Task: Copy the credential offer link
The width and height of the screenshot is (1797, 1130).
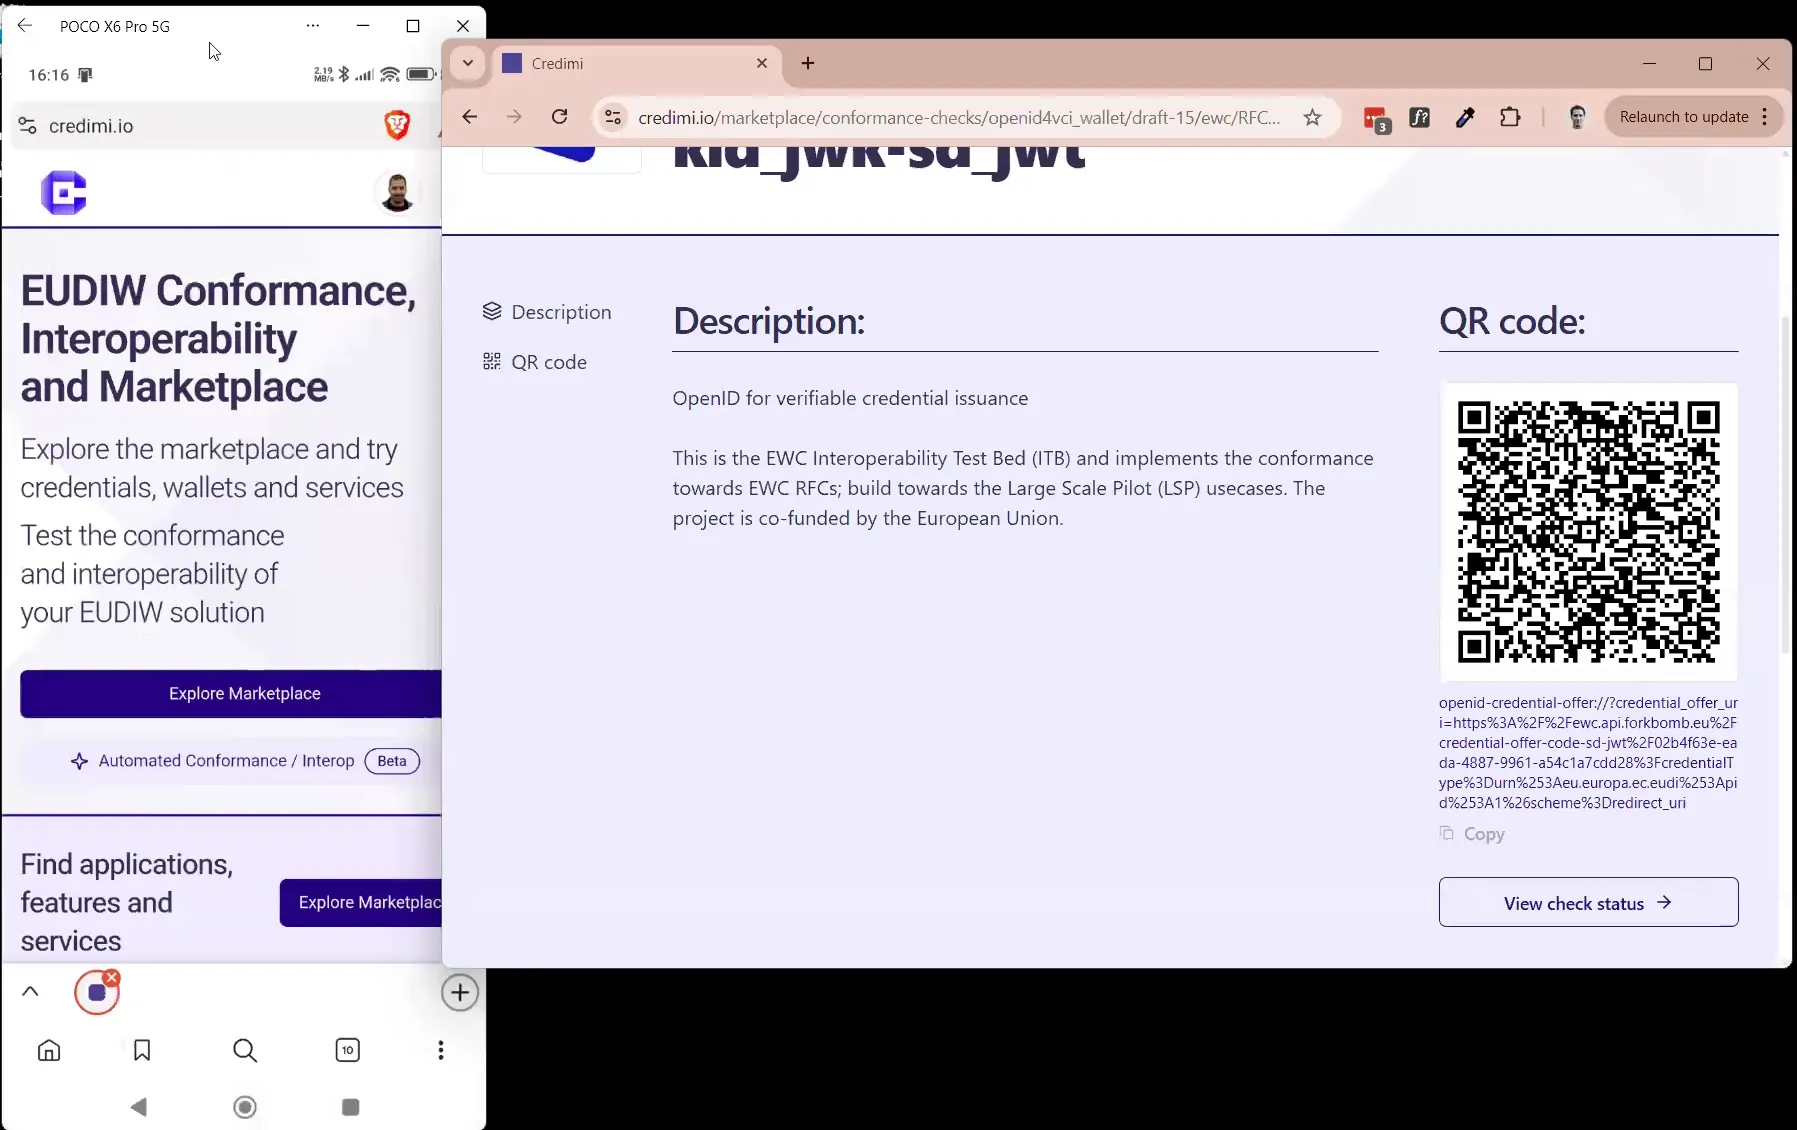Action: pyautogui.click(x=1472, y=834)
